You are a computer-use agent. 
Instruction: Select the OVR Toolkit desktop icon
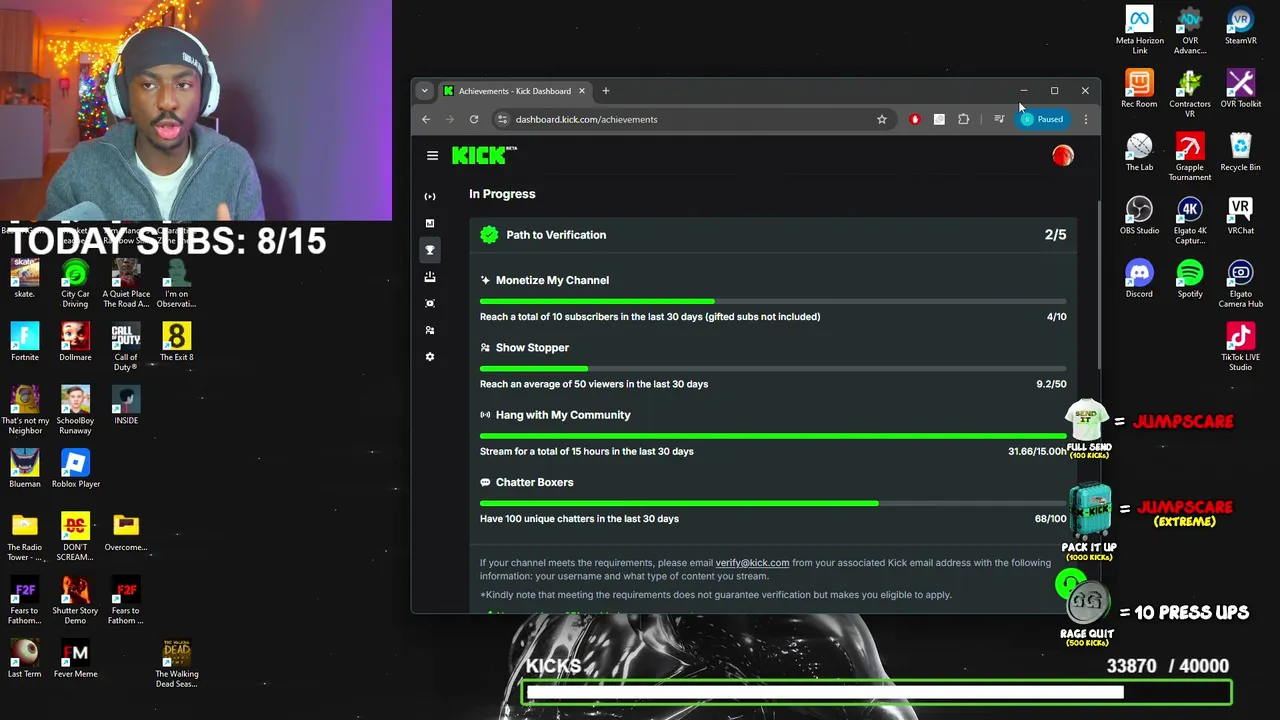[x=1240, y=88]
